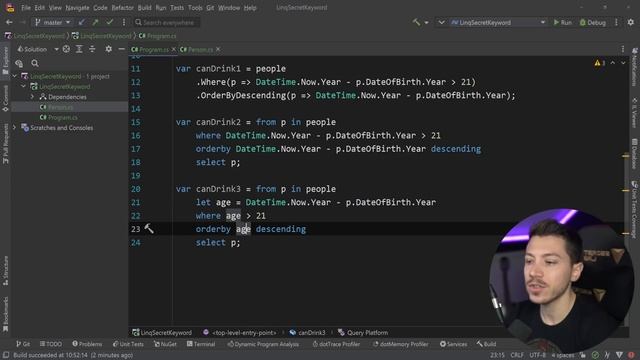Open editor tabs more options dots

(x=623, y=49)
